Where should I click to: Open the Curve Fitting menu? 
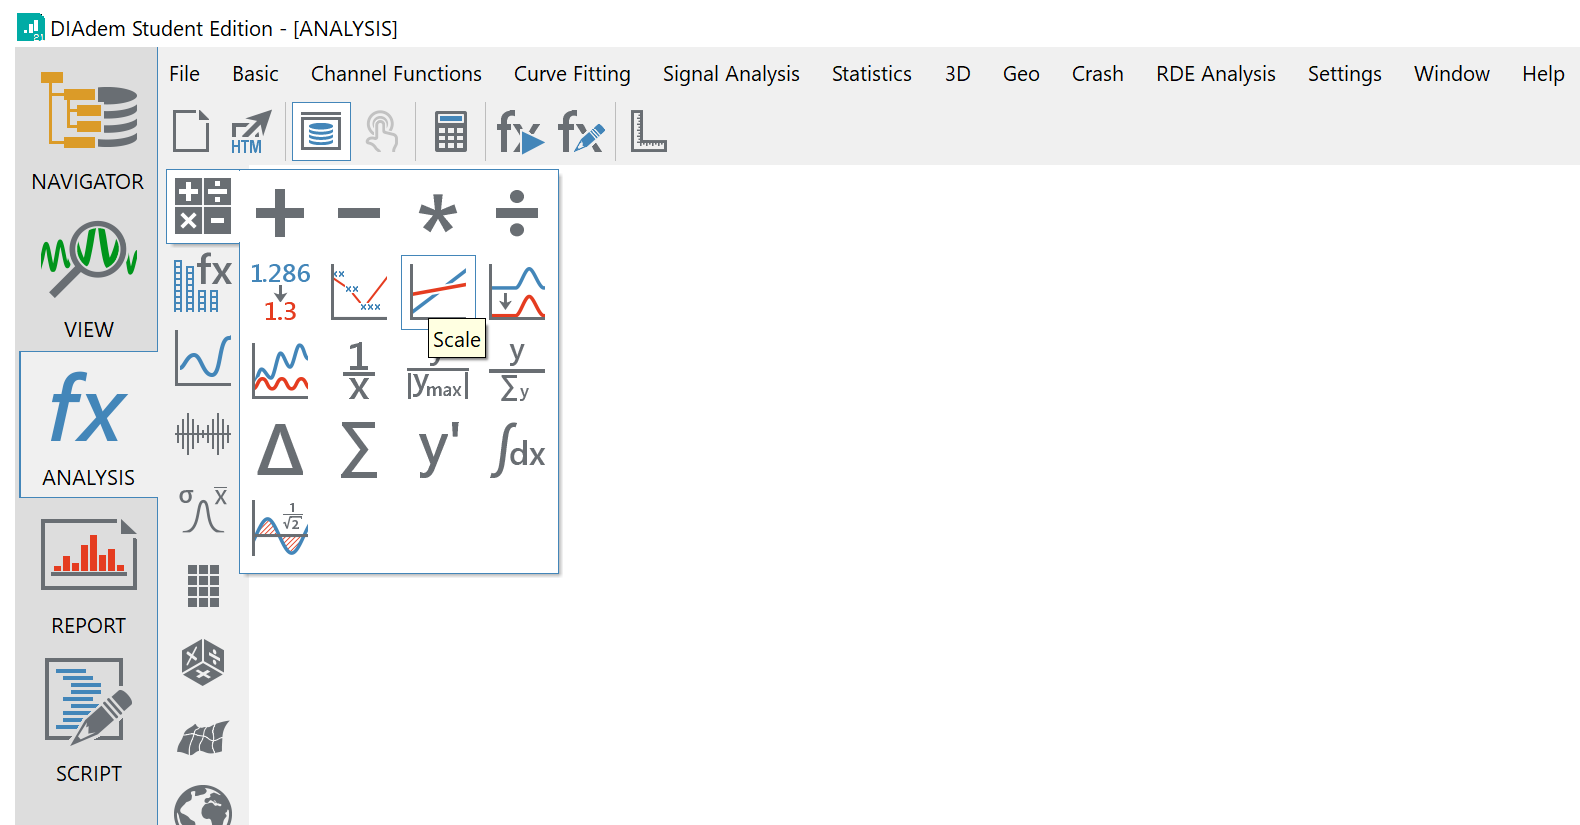572,74
